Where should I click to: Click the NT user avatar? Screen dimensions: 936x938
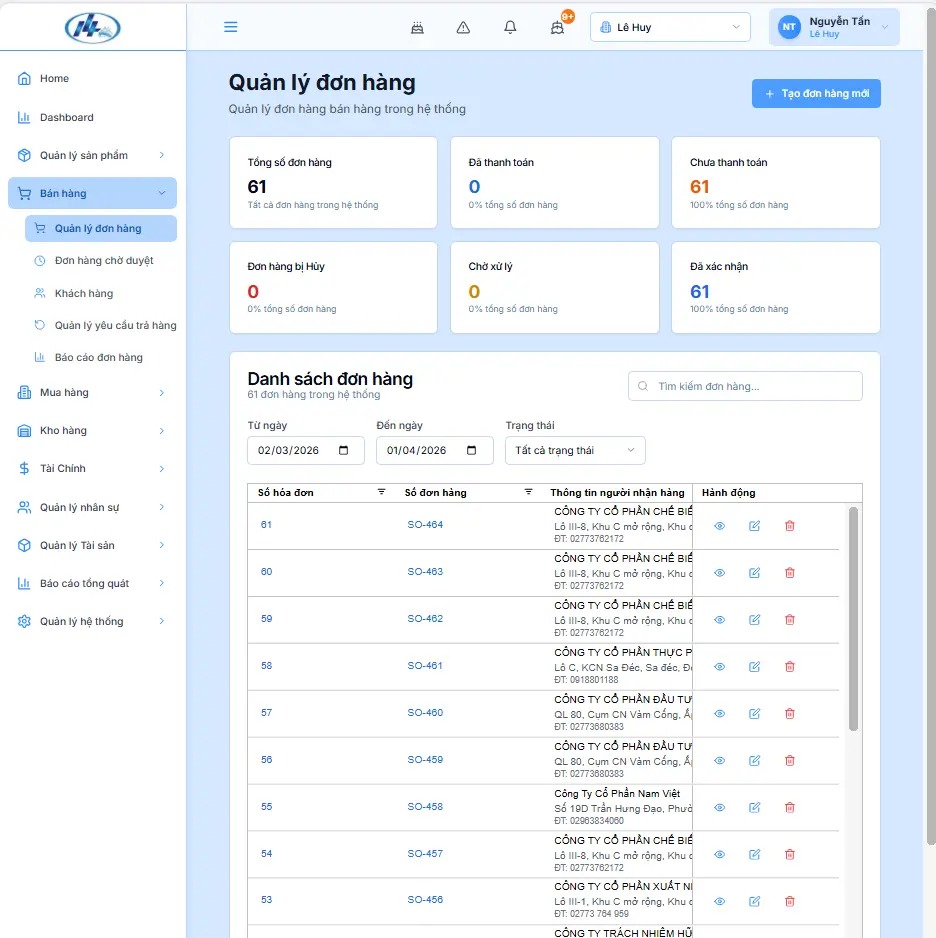coord(789,27)
